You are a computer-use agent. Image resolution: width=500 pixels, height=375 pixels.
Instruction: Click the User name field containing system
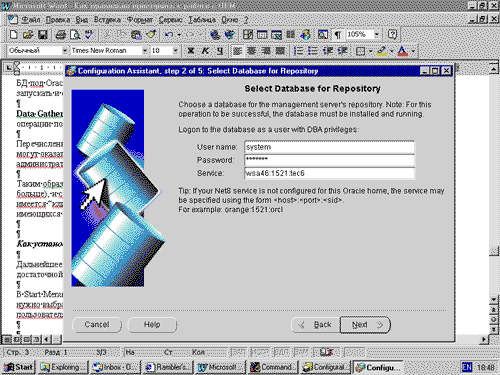[329, 147]
